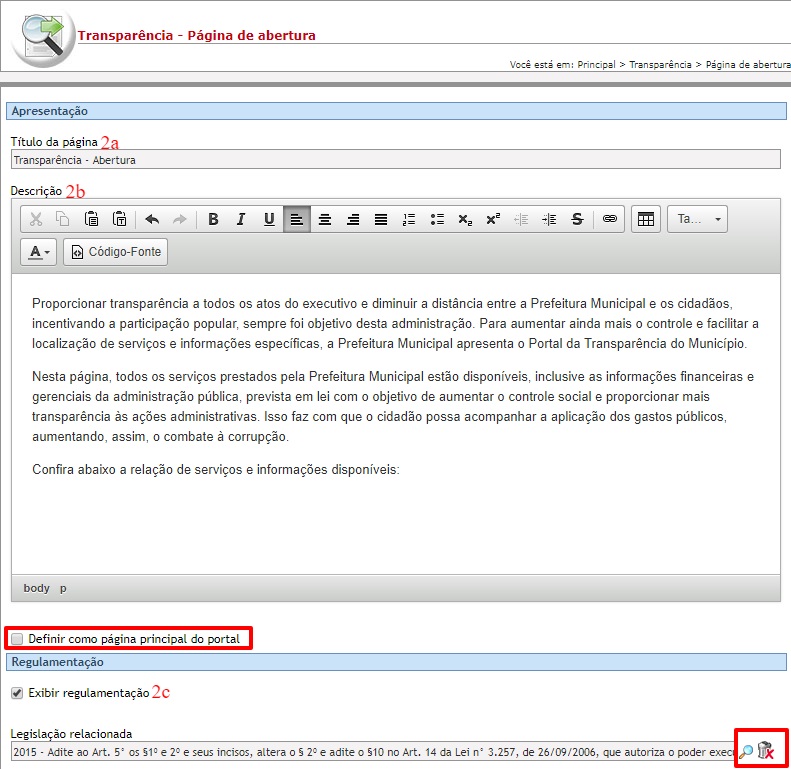This screenshot has width=791, height=769.
Task: Insert a table into the description
Action: tap(646, 219)
